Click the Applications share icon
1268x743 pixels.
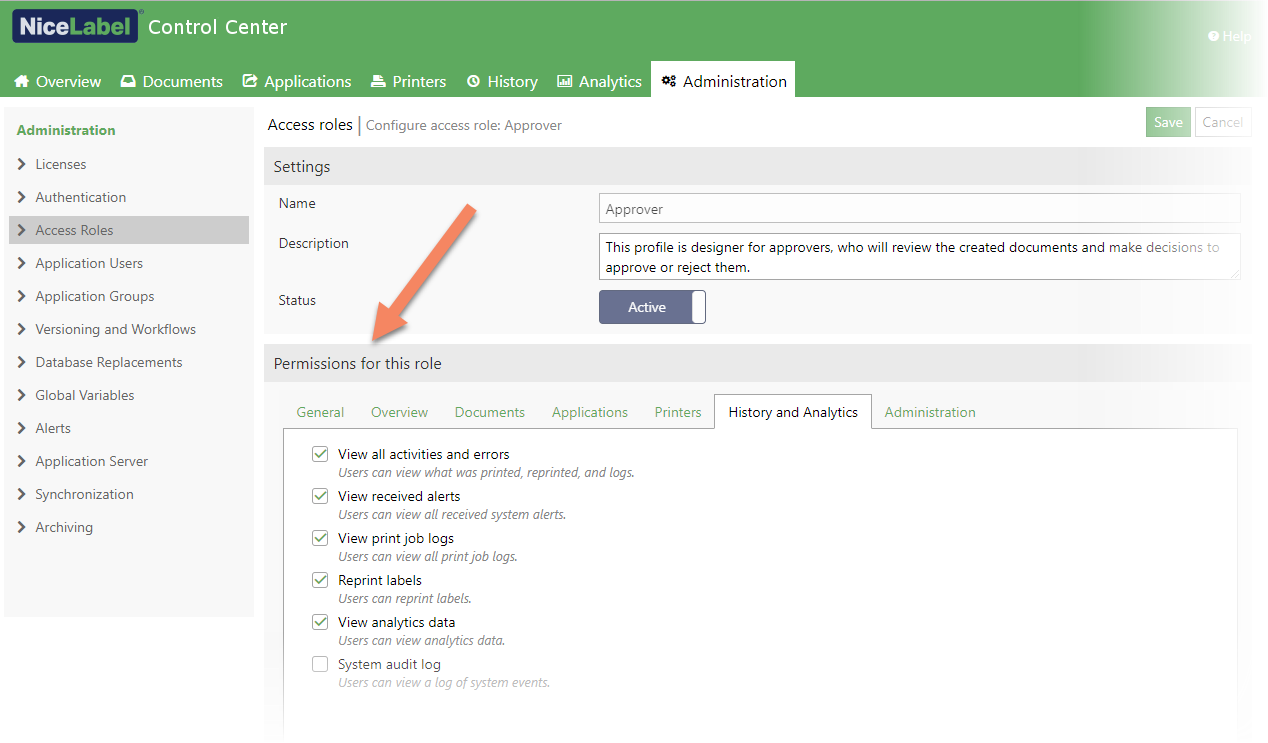pos(249,81)
